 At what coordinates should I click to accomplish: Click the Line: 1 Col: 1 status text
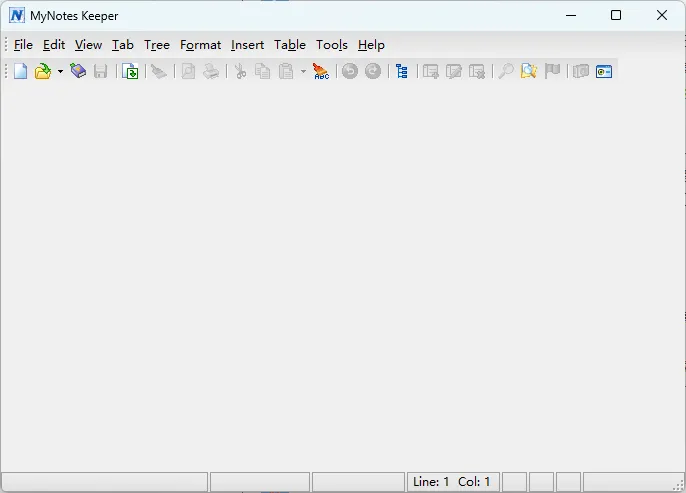pyautogui.click(x=452, y=482)
